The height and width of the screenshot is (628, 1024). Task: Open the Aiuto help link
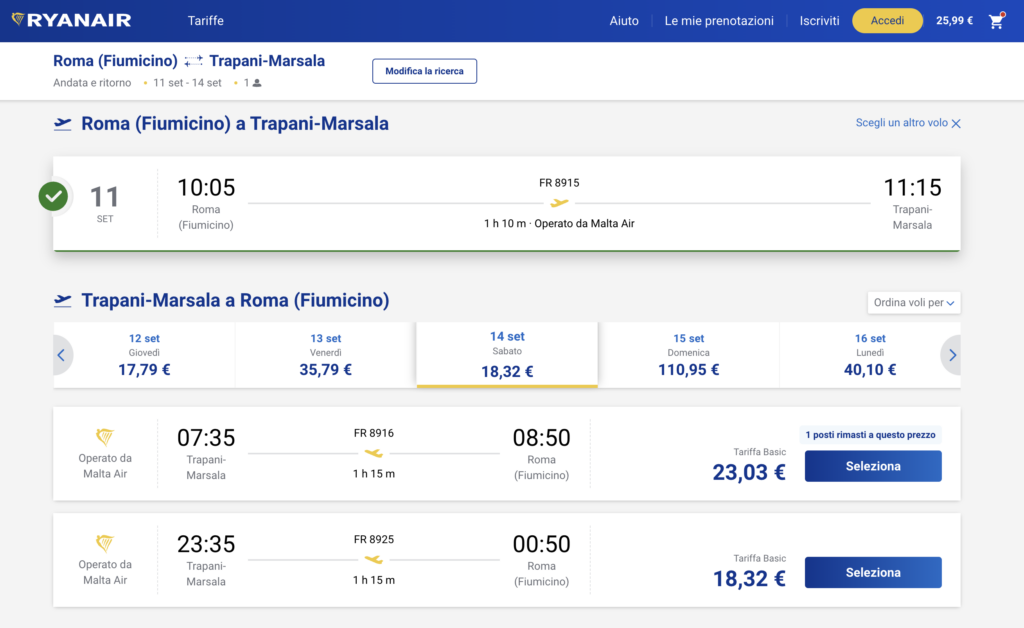click(624, 21)
